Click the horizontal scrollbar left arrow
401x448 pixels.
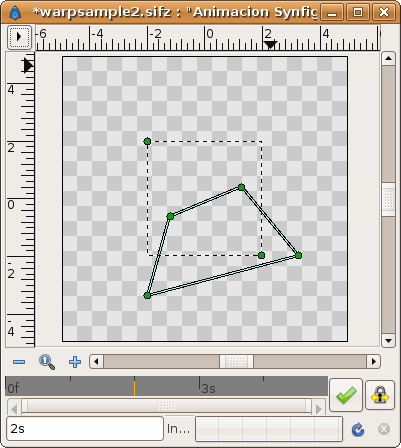click(x=96, y=362)
